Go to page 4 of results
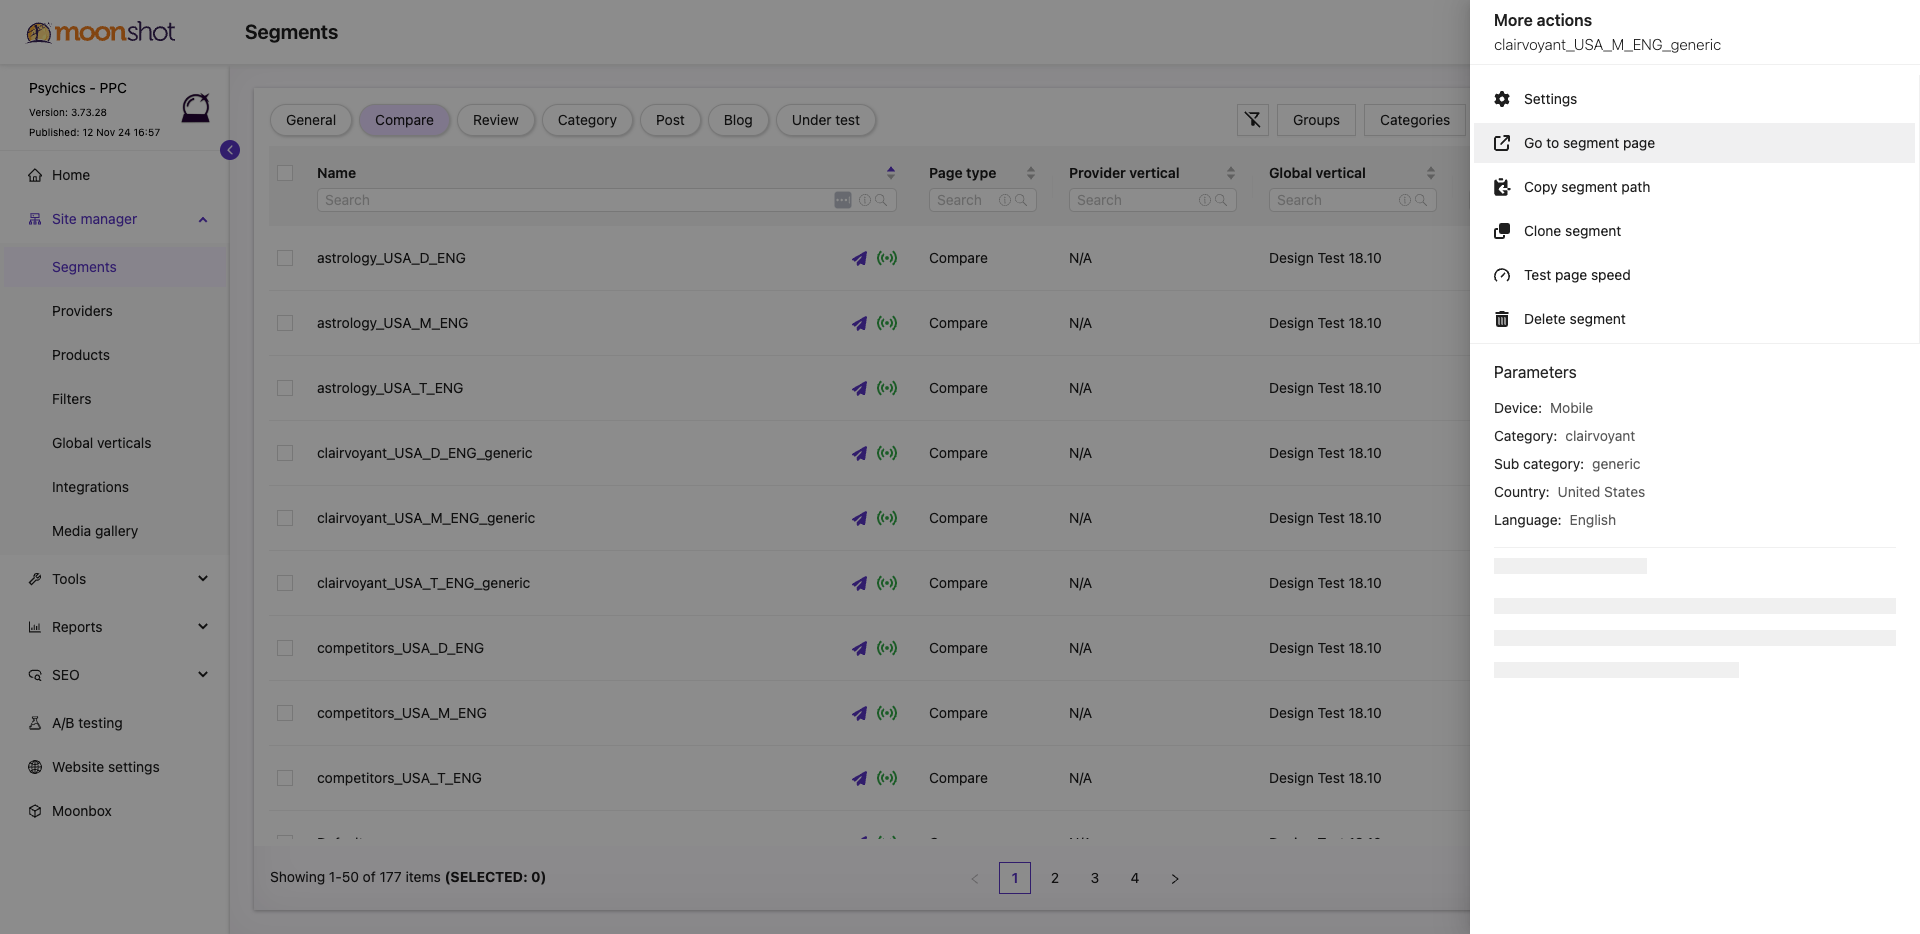This screenshot has width=1920, height=934. click(1135, 878)
